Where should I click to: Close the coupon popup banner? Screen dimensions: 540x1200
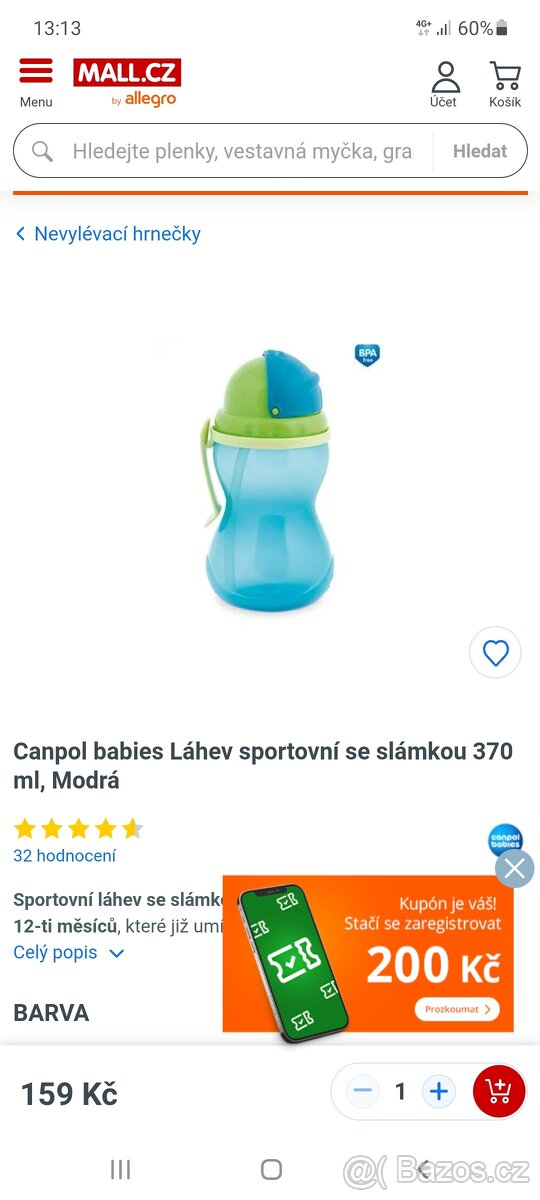coord(515,869)
